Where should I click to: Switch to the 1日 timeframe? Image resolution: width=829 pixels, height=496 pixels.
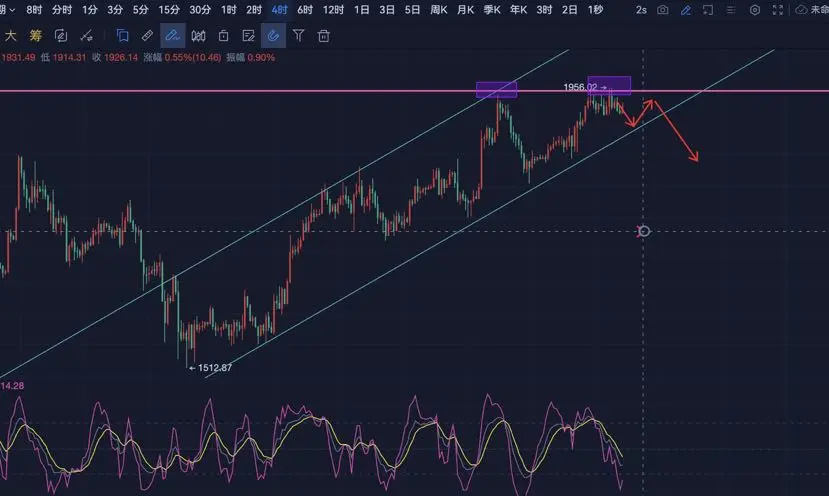click(362, 10)
